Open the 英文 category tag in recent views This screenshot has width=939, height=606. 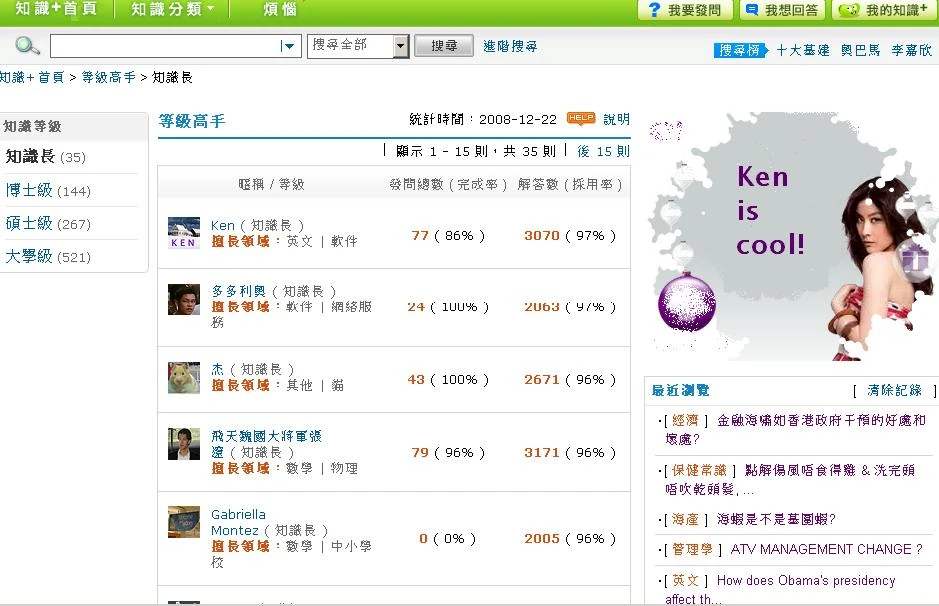[685, 580]
